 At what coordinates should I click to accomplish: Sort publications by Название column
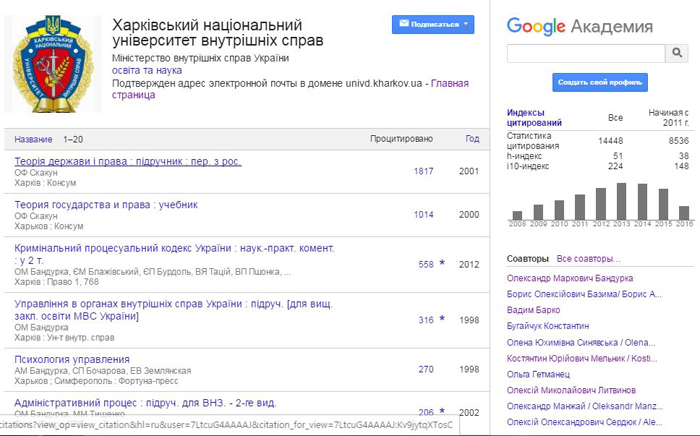click(34, 139)
